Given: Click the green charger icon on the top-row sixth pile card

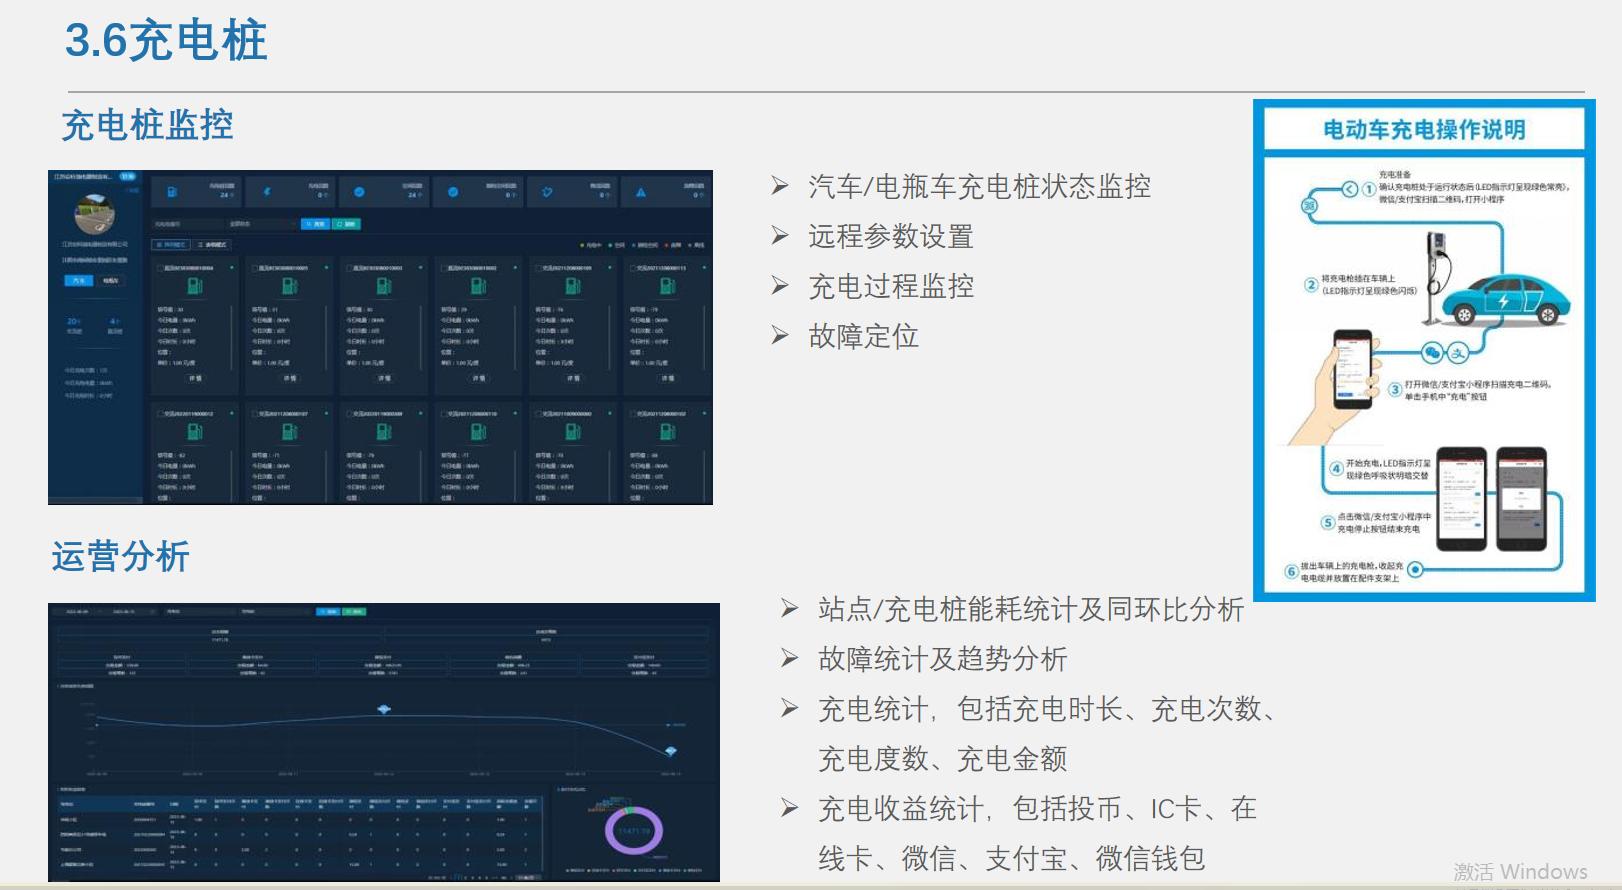Looking at the screenshot, I should (x=667, y=286).
